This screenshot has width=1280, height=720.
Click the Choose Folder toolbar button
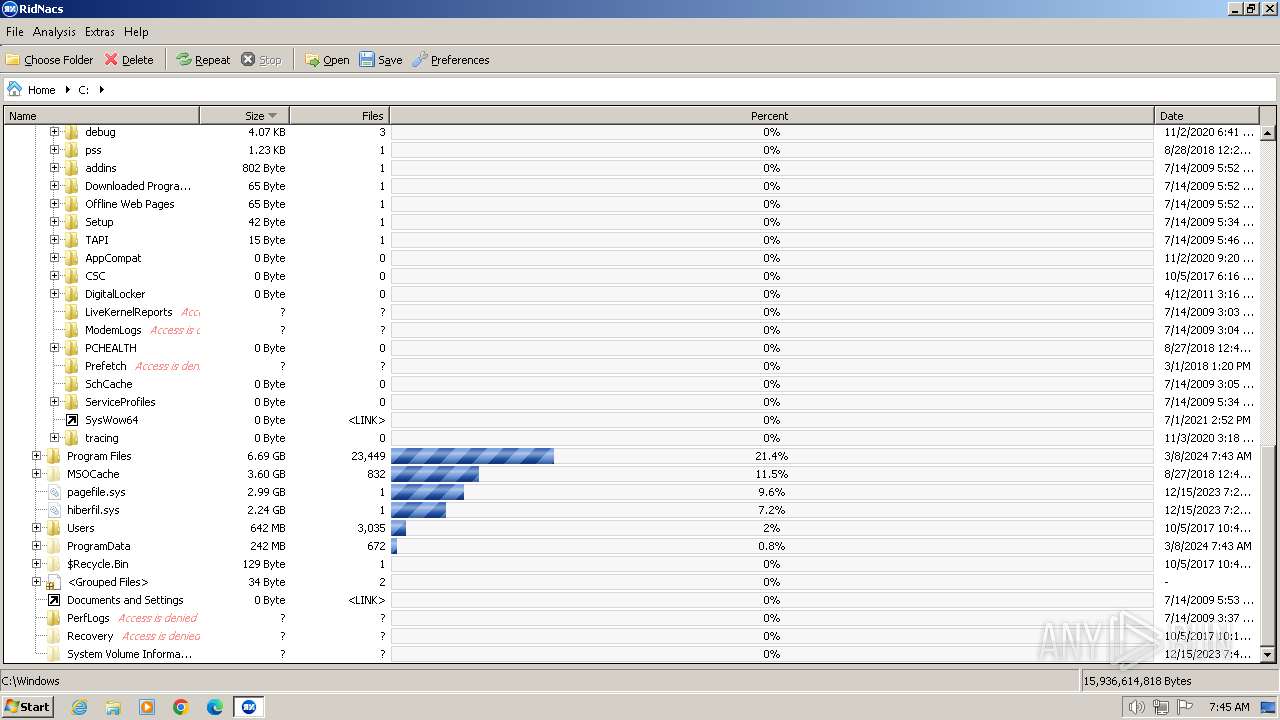coord(49,60)
